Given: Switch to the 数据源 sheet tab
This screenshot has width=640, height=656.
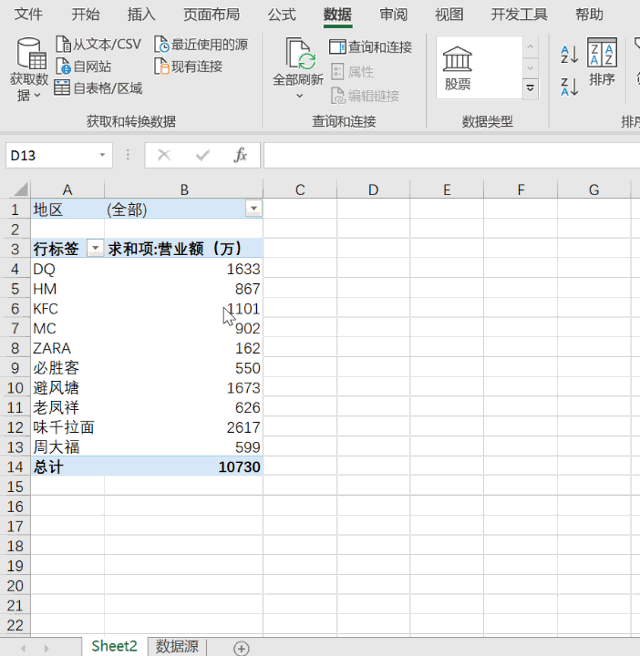Looking at the screenshot, I should 177,646.
